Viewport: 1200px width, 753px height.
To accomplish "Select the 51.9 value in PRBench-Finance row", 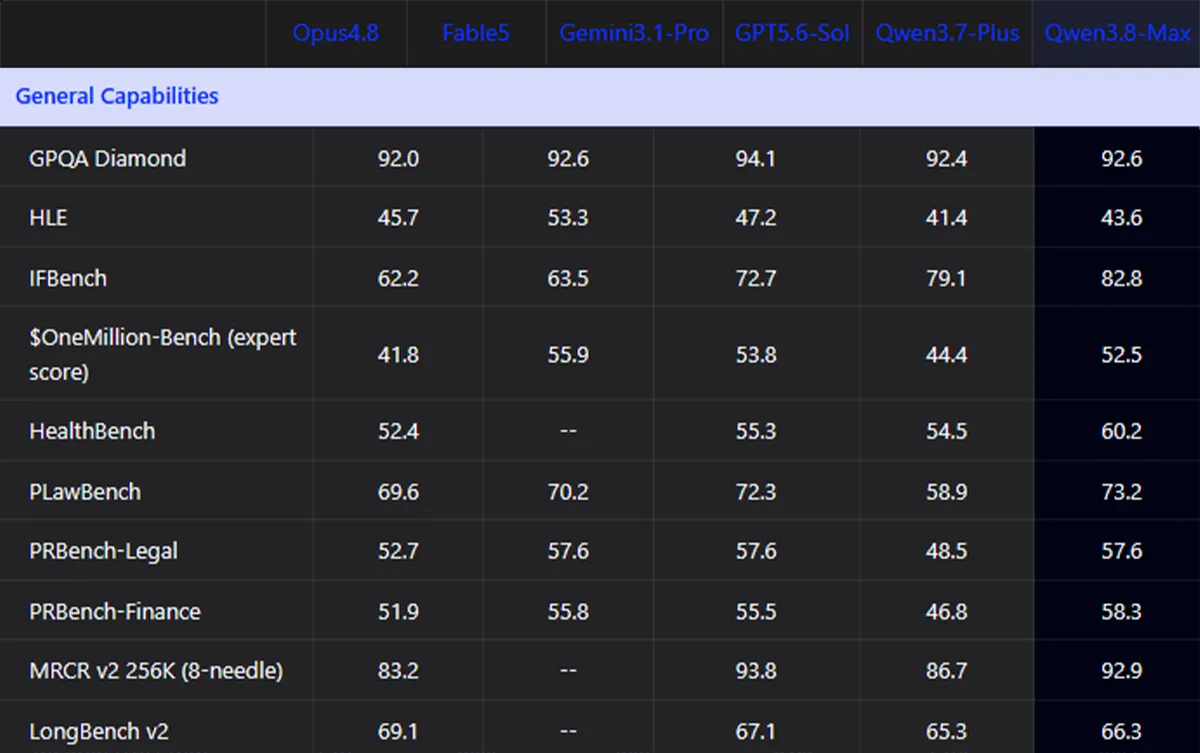I will 398,611.
